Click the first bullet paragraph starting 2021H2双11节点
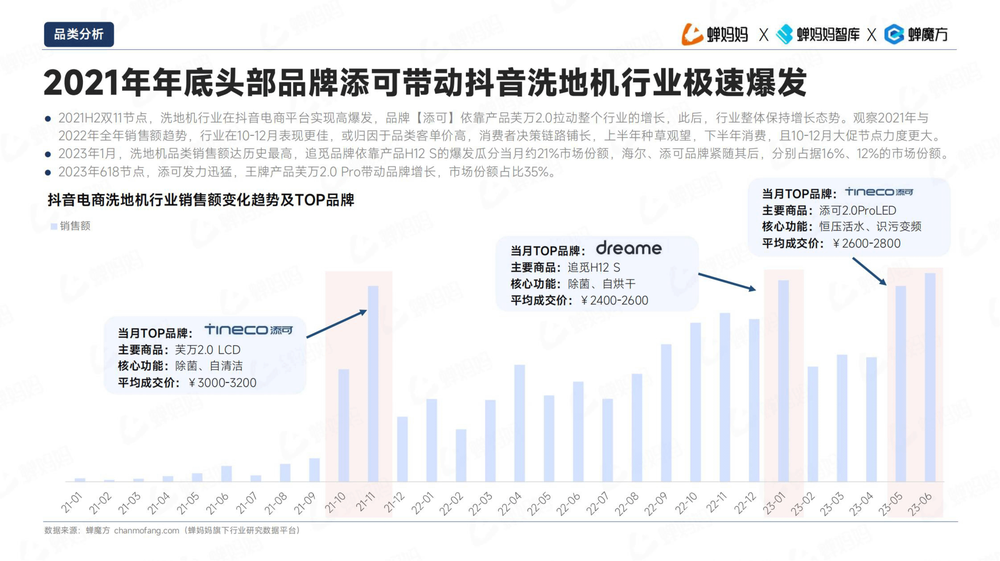This screenshot has width=1000, height=561. coord(499,127)
